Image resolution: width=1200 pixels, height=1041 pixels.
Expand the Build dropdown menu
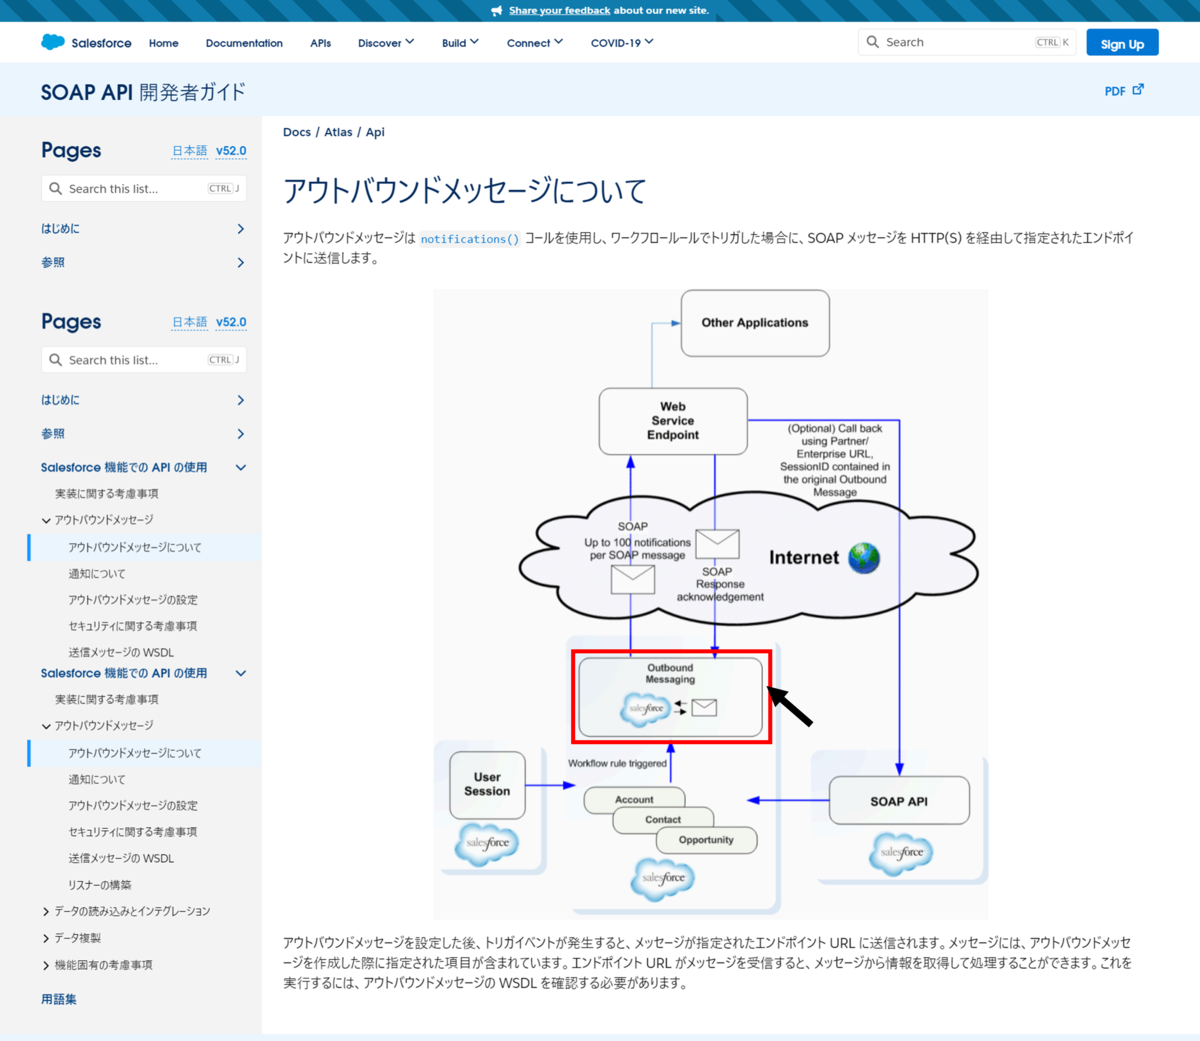pos(460,43)
